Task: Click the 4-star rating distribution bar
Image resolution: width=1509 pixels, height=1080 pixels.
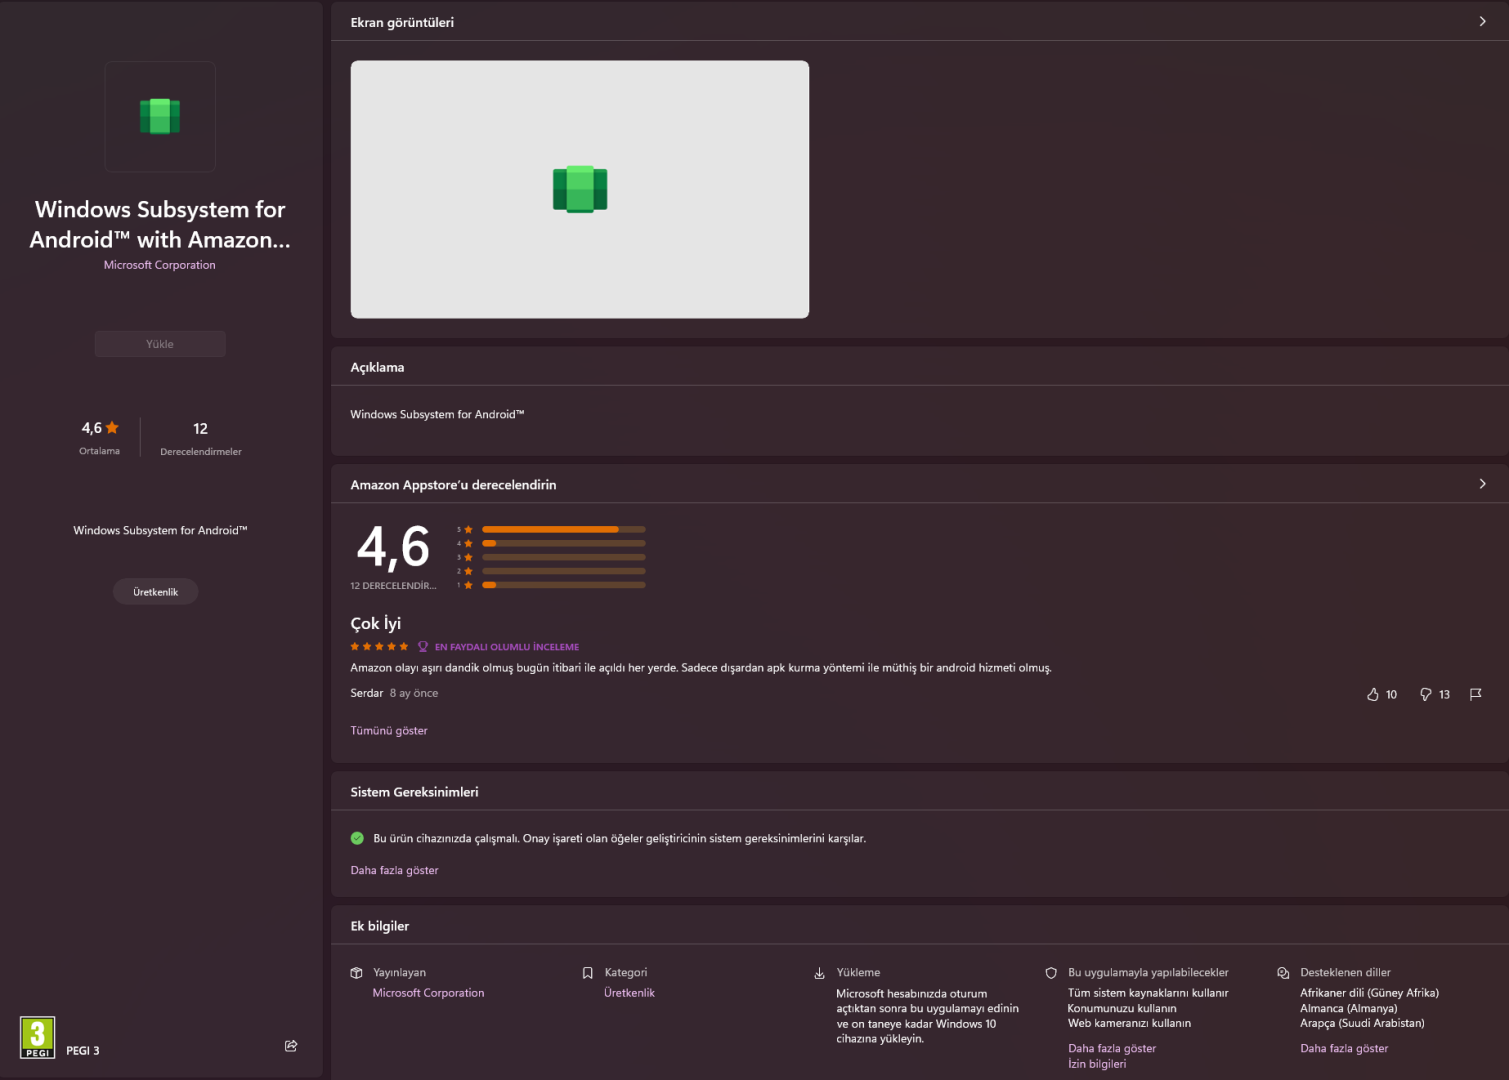Action: click(564, 543)
